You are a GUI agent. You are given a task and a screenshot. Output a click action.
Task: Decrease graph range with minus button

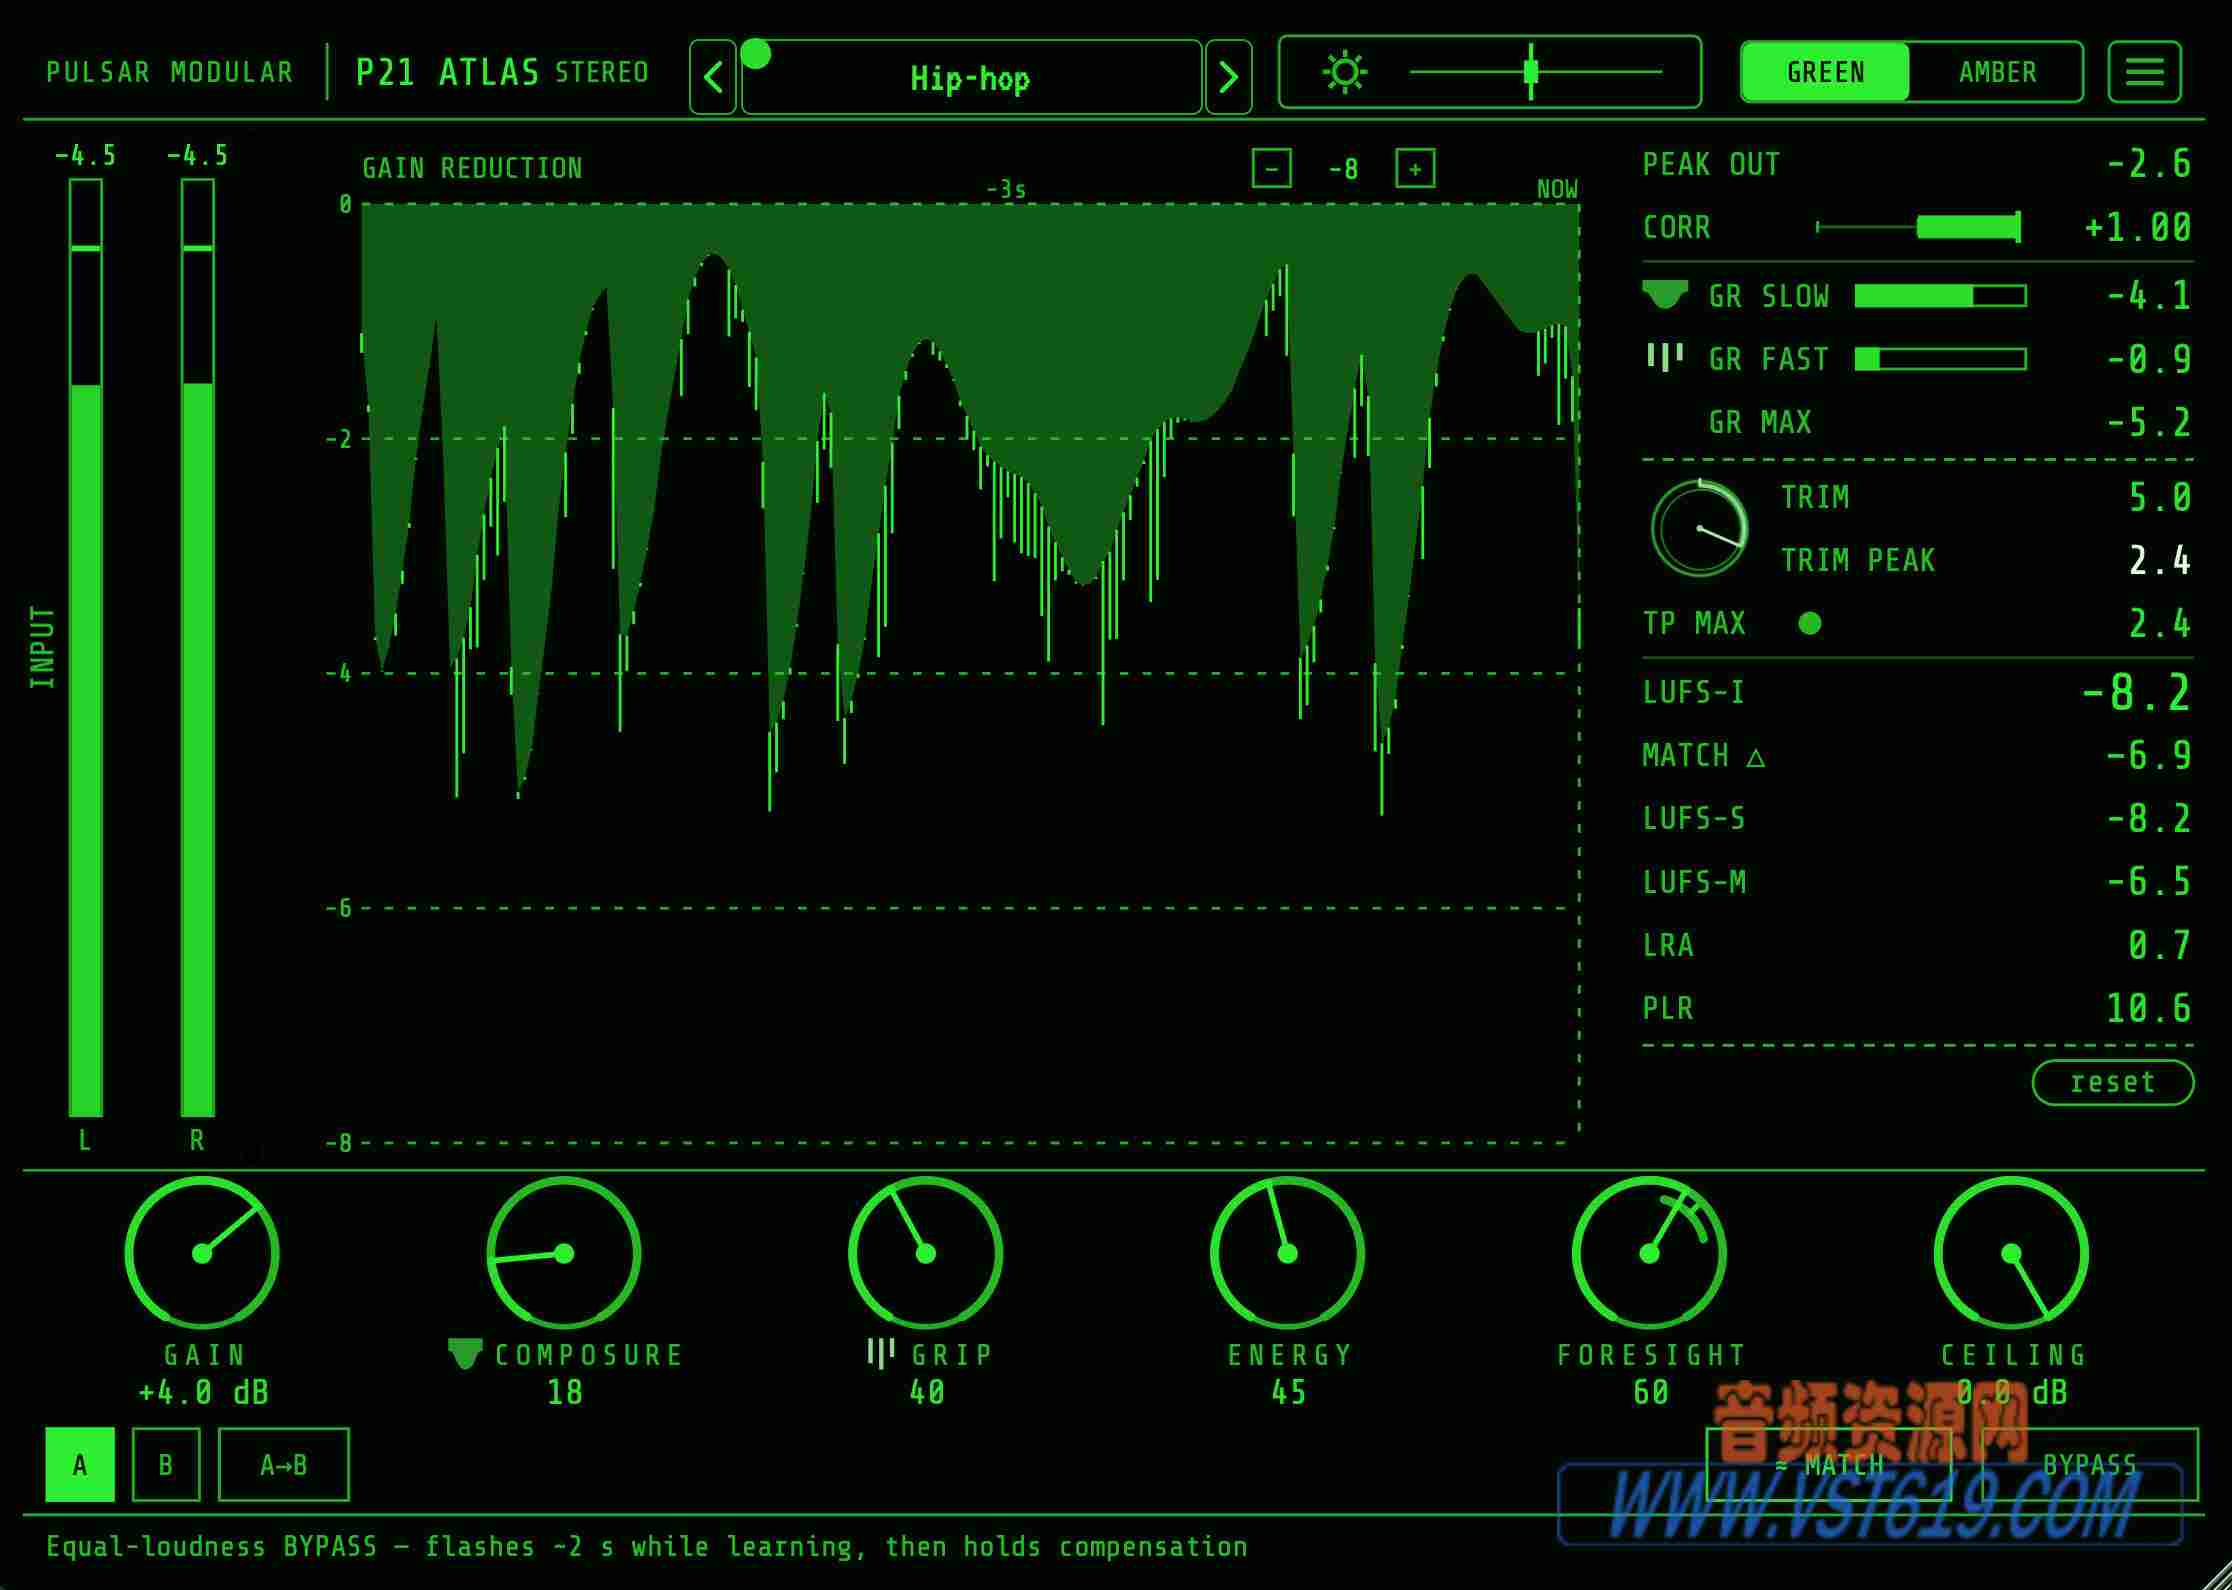point(1272,168)
